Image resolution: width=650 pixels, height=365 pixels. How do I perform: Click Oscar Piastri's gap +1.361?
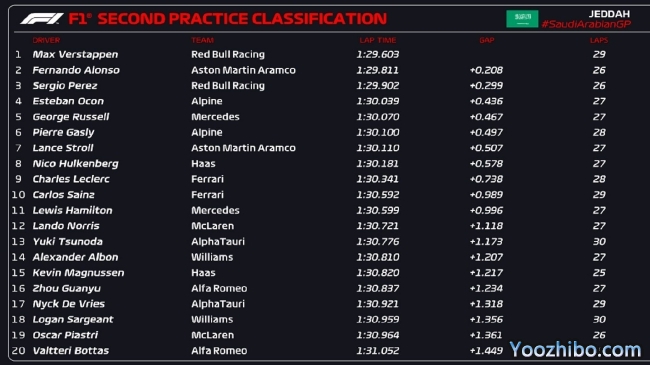point(486,335)
